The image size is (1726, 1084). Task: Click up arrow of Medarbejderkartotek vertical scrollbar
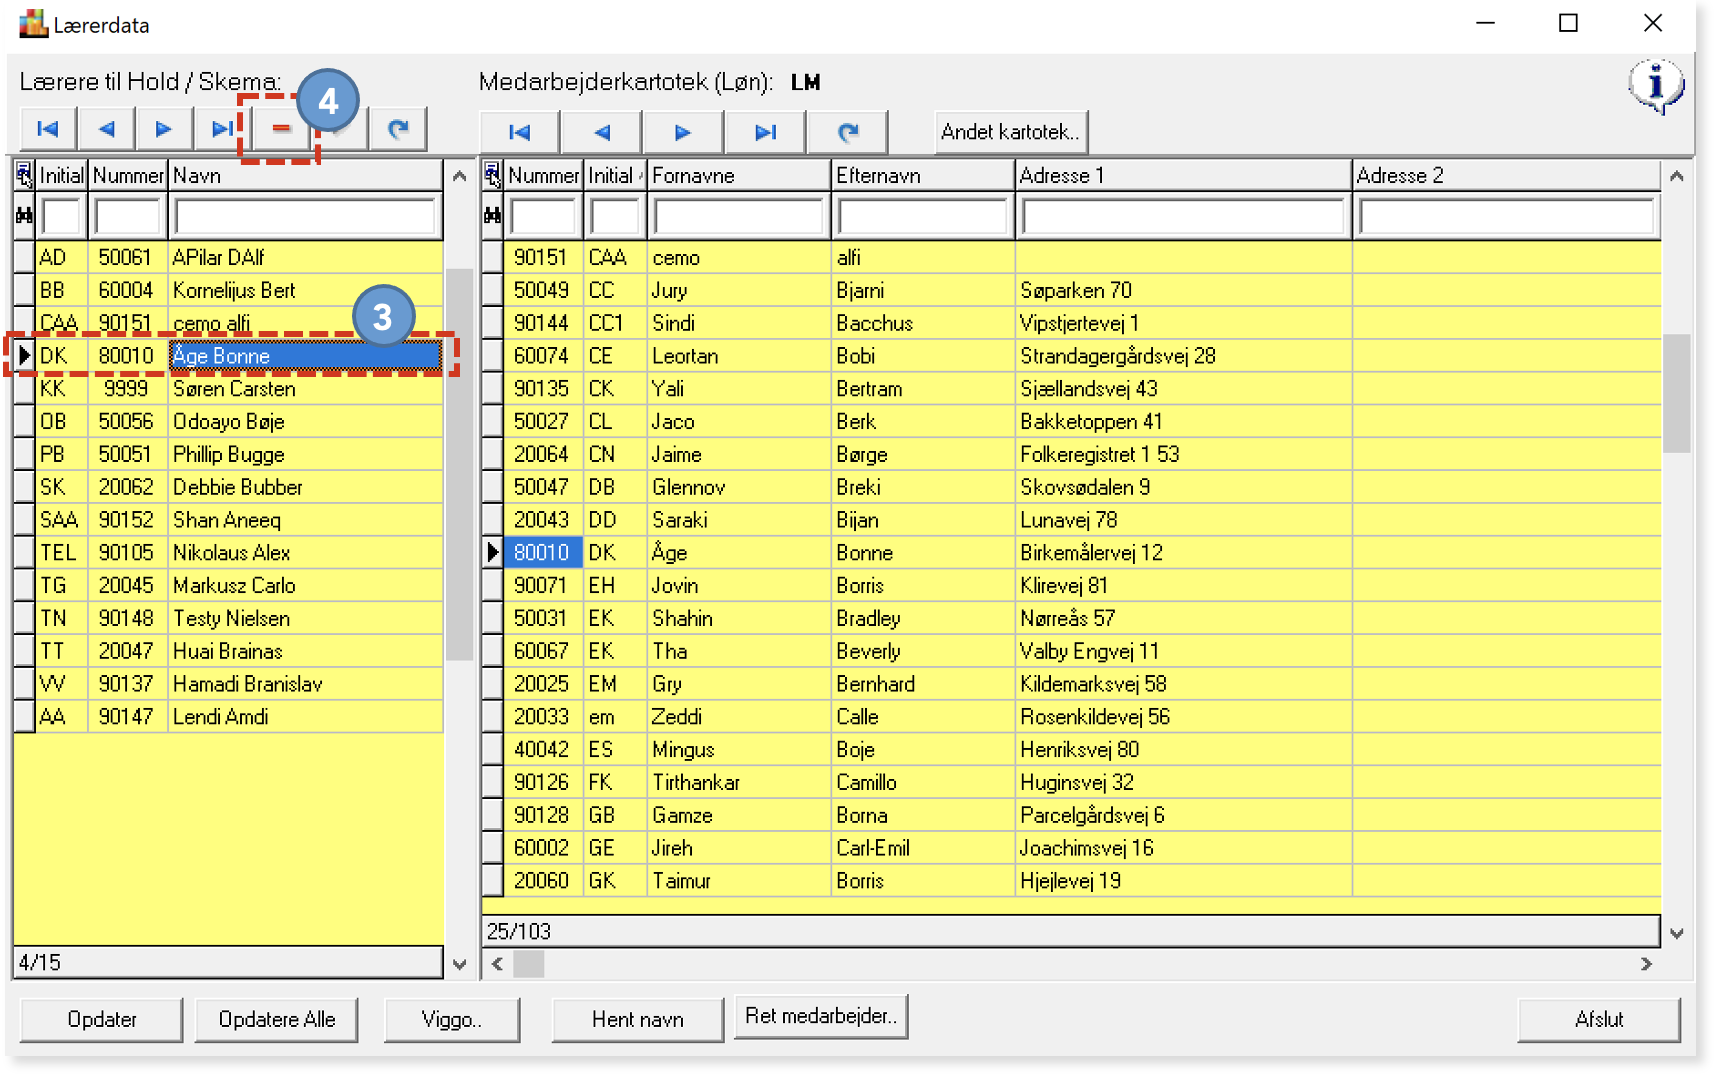pyautogui.click(x=1677, y=177)
